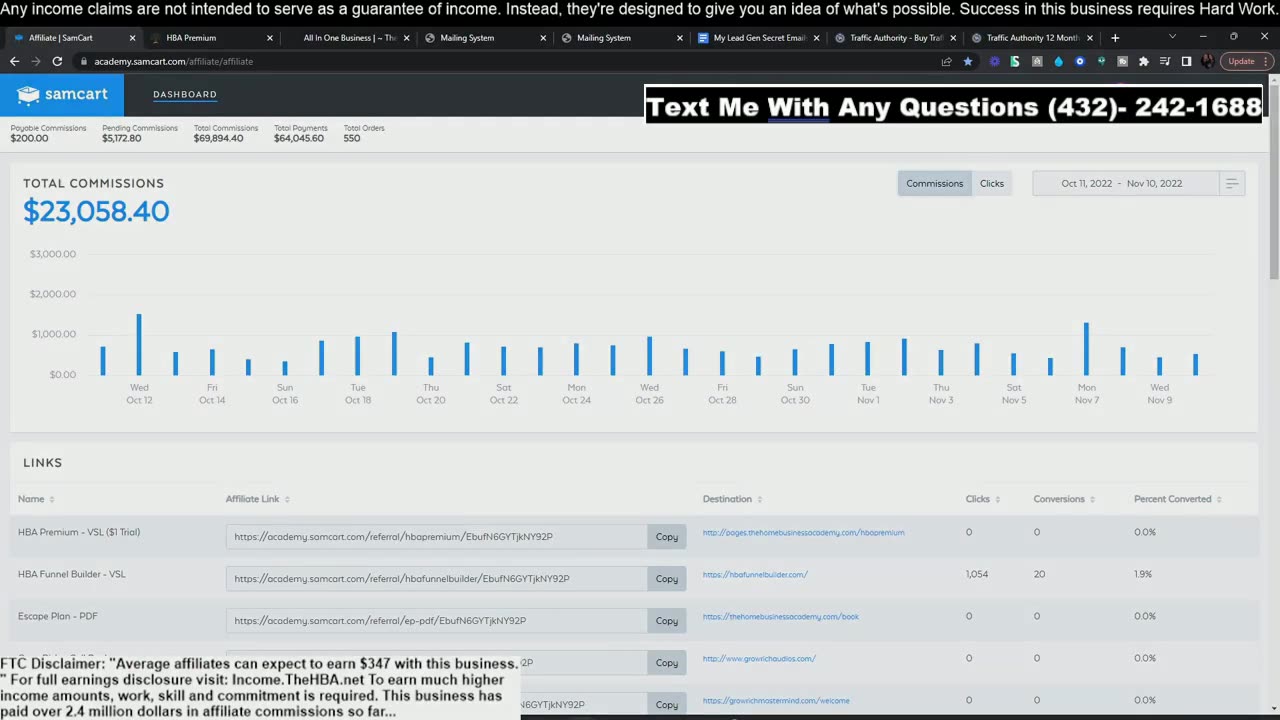1280x720 pixels.
Task: Sort links by the Name column
Action: [36, 499]
